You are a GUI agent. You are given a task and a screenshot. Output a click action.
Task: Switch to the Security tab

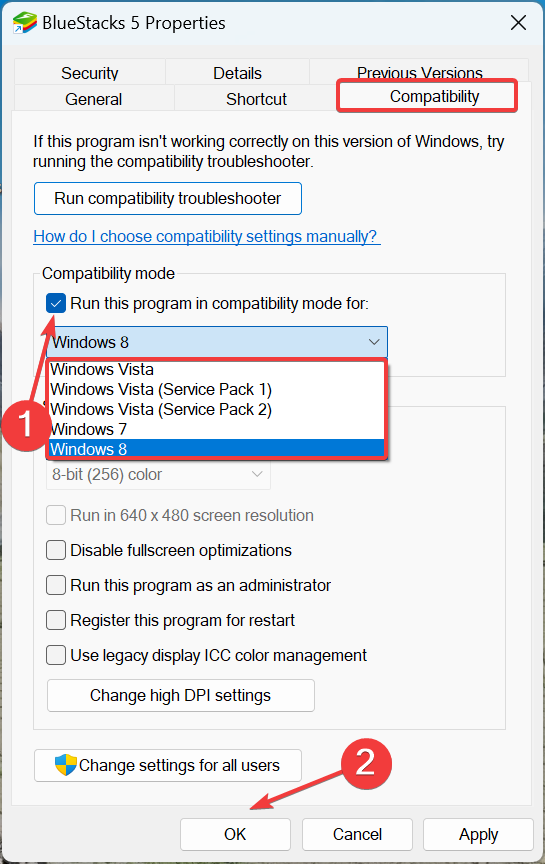[x=90, y=72]
